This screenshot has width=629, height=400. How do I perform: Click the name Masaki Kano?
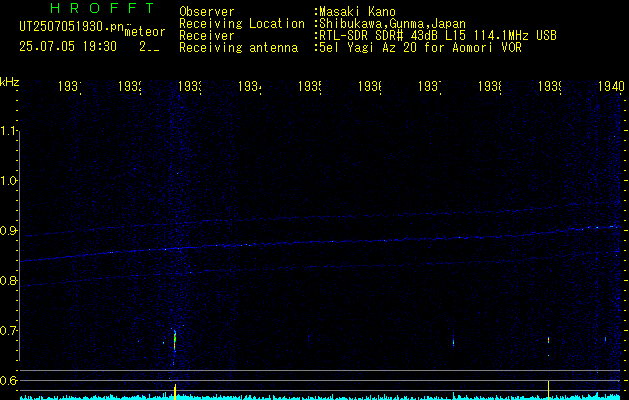(355, 12)
